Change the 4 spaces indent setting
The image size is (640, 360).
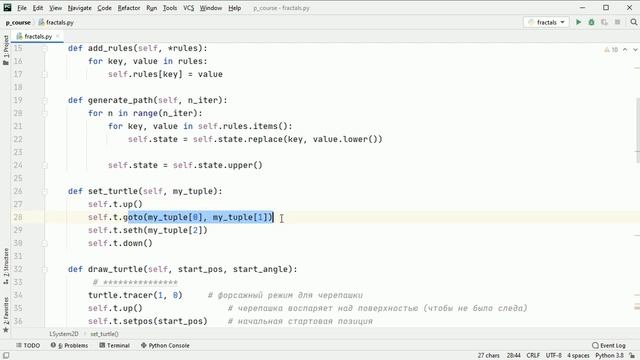[578, 356]
